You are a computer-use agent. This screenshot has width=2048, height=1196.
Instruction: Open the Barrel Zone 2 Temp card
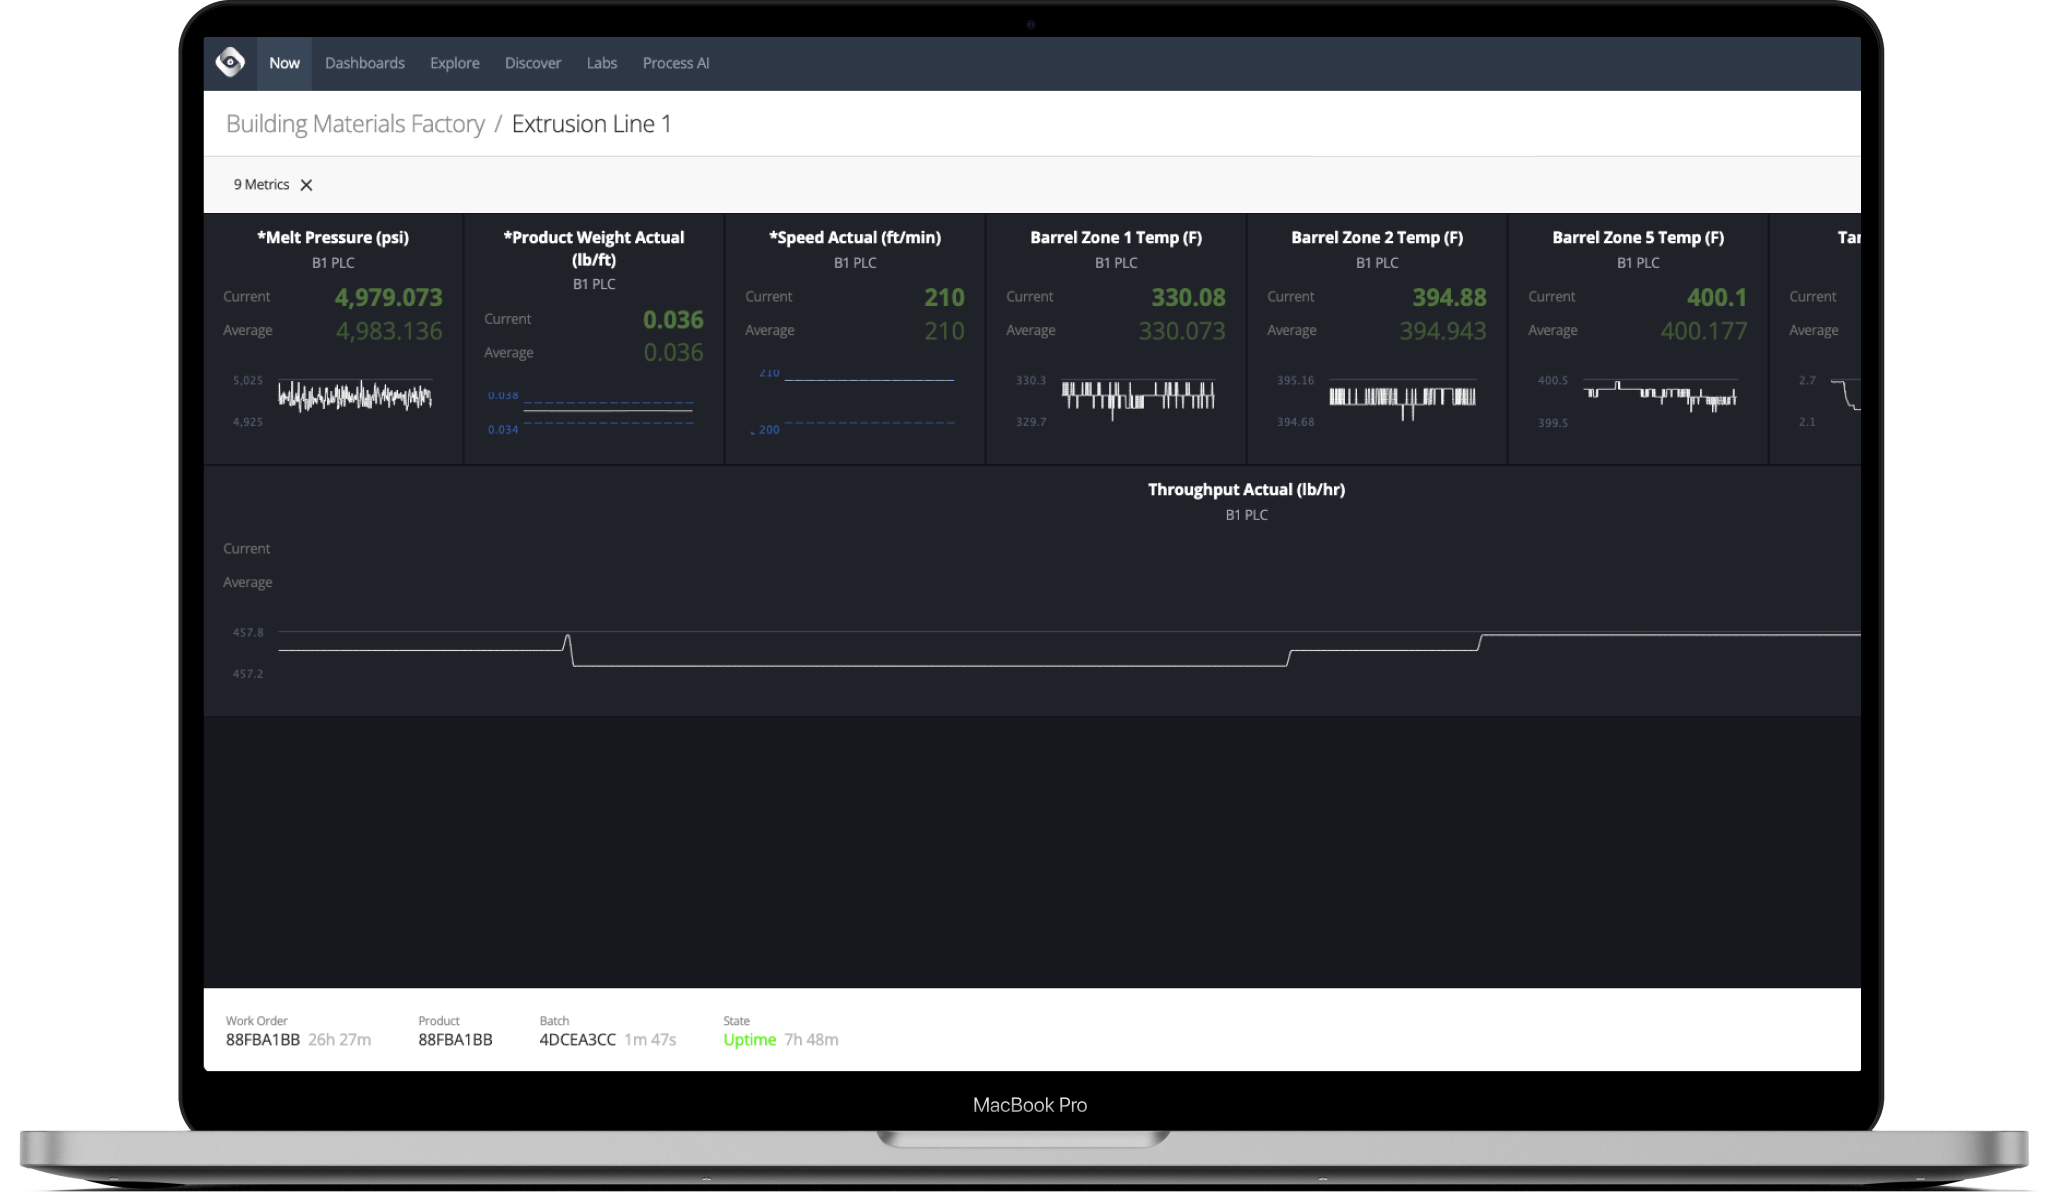1376,340
